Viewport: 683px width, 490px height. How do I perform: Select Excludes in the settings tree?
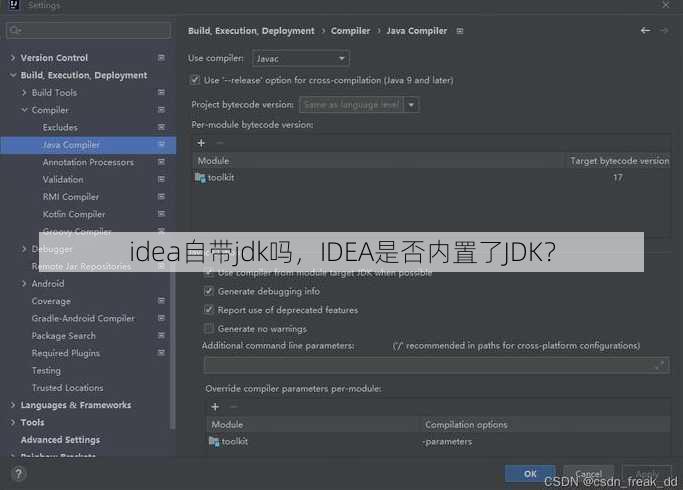pyautogui.click(x=60, y=127)
